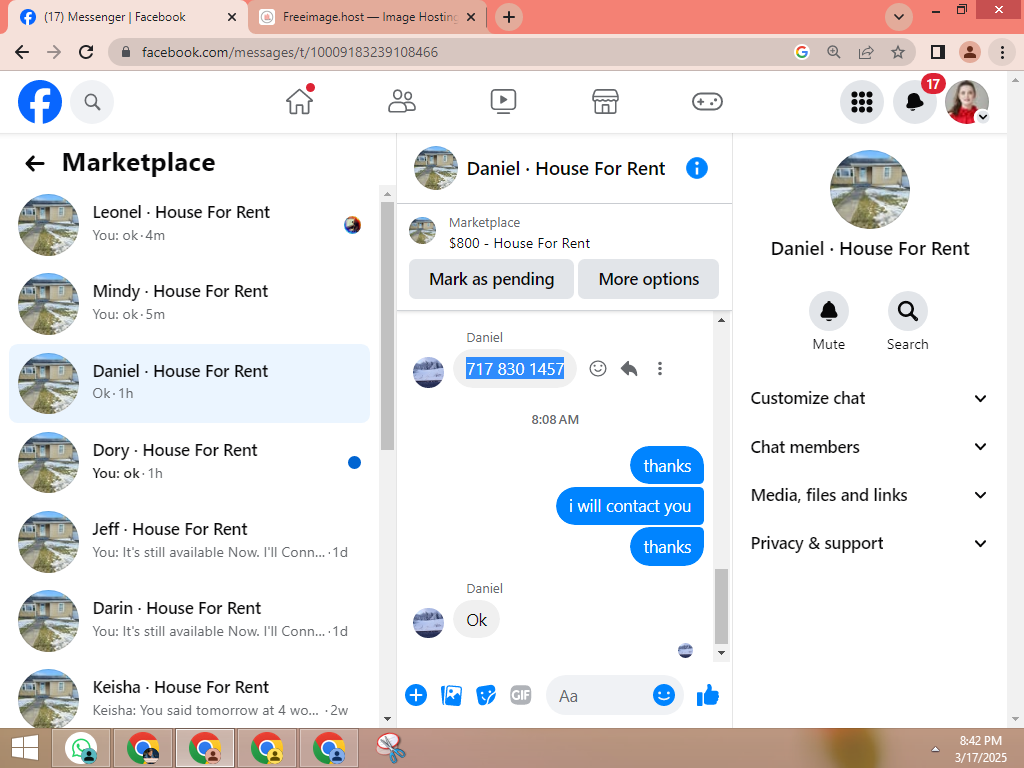1024x768 pixels.
Task: Send a thumbs-up like
Action: click(708, 696)
